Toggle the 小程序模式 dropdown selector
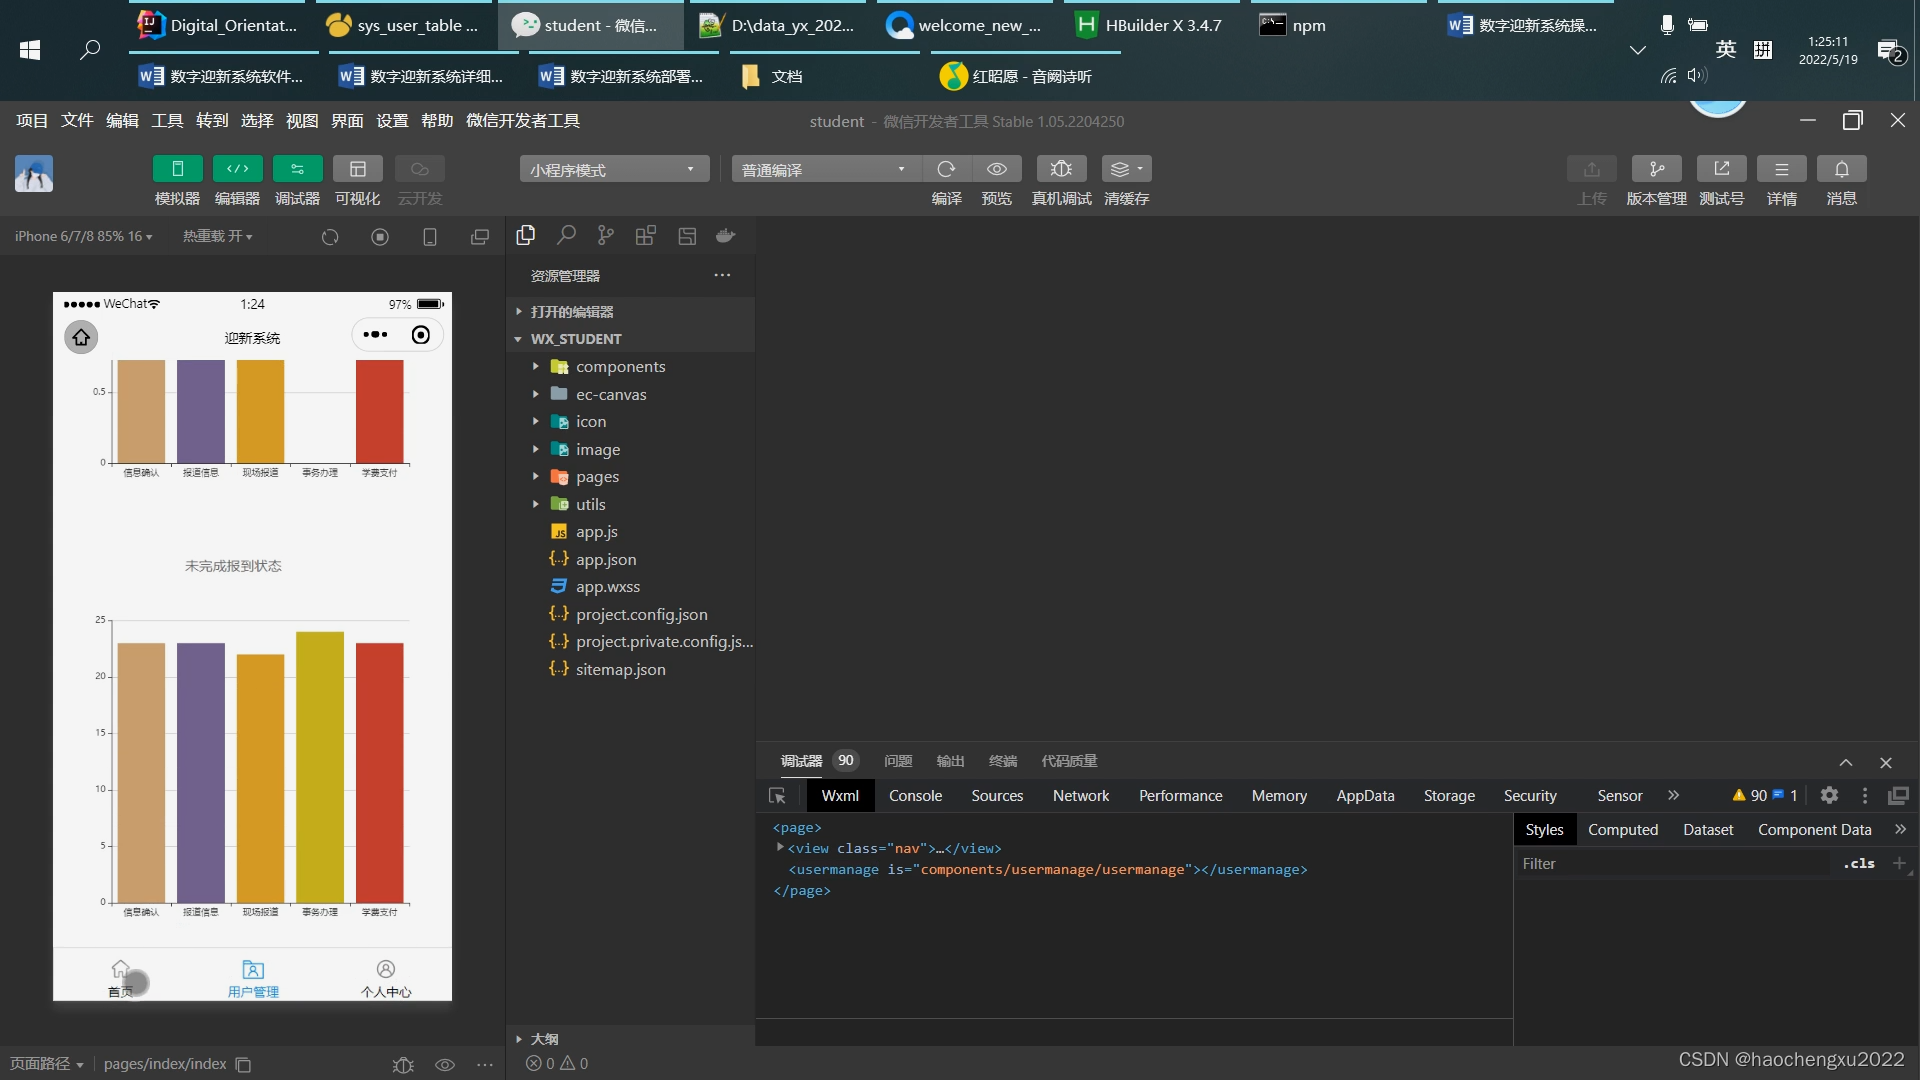Image resolution: width=1920 pixels, height=1080 pixels. pos(615,169)
